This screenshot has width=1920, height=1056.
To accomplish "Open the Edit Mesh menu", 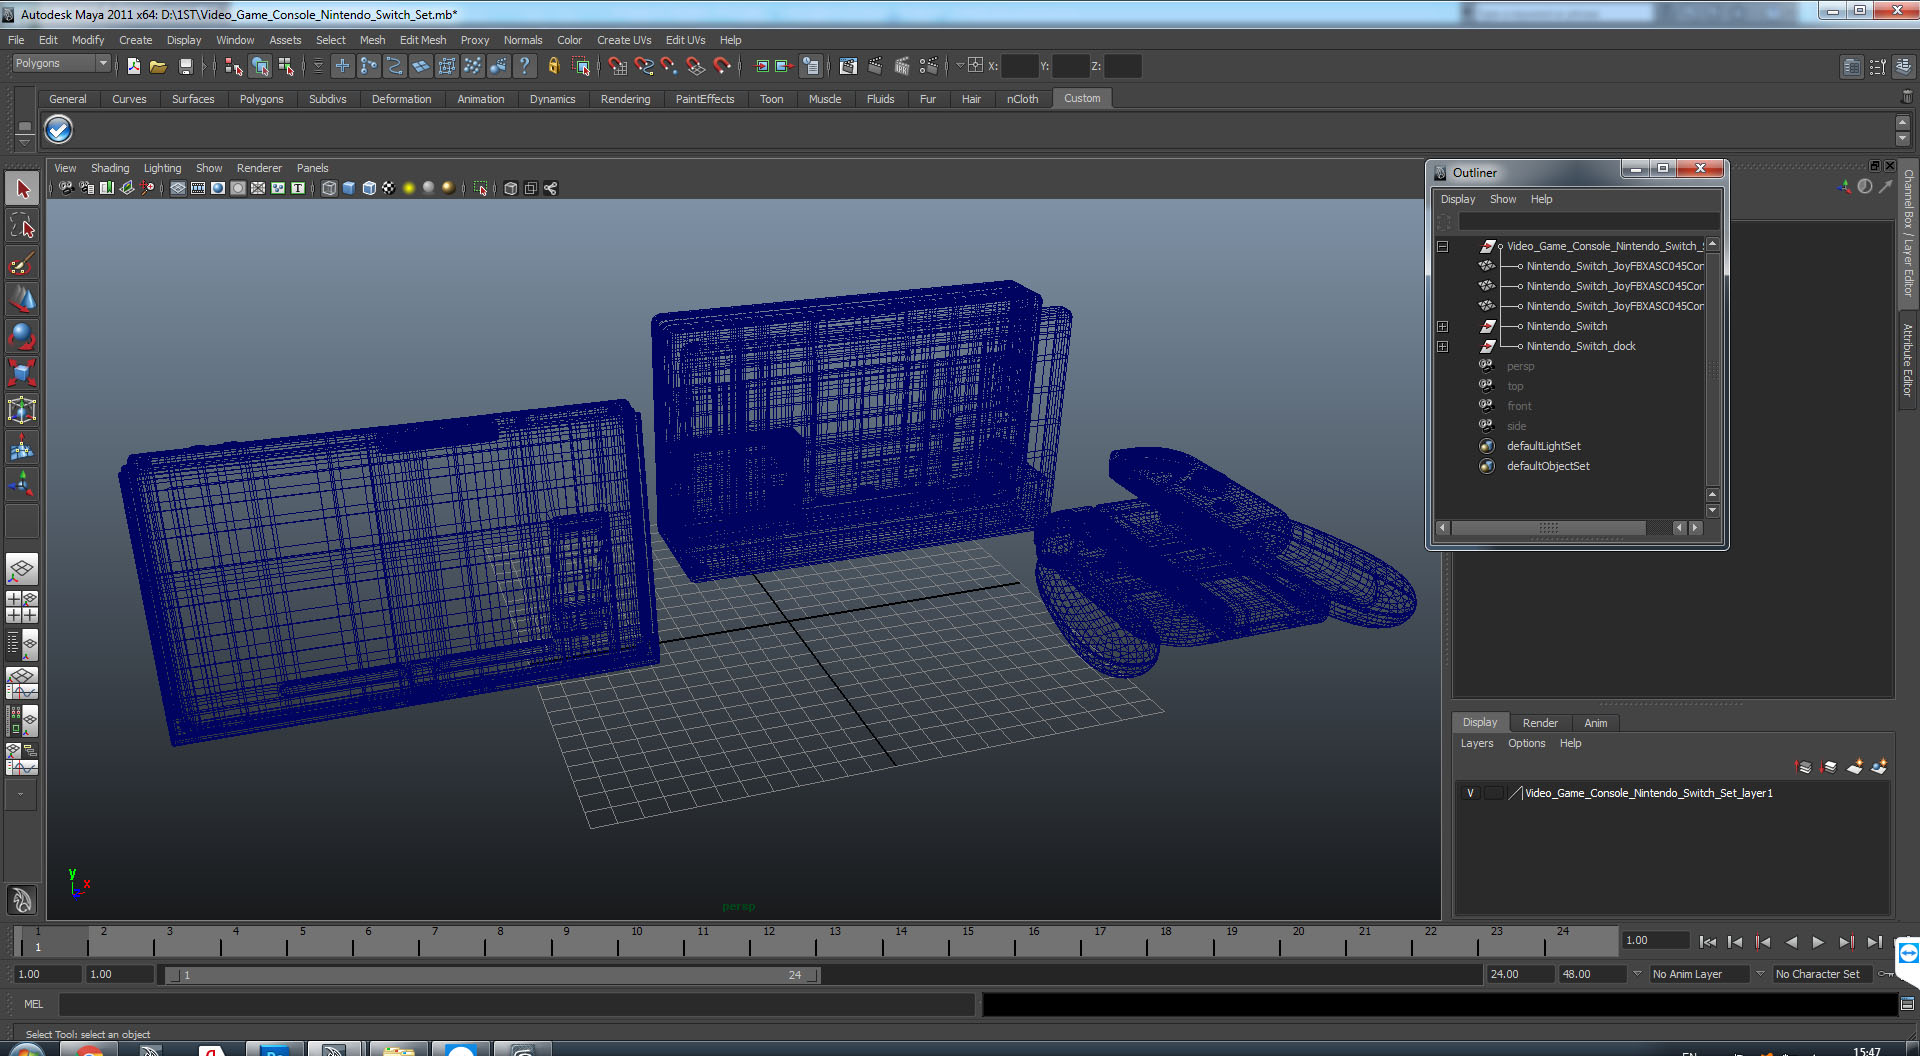I will (423, 40).
